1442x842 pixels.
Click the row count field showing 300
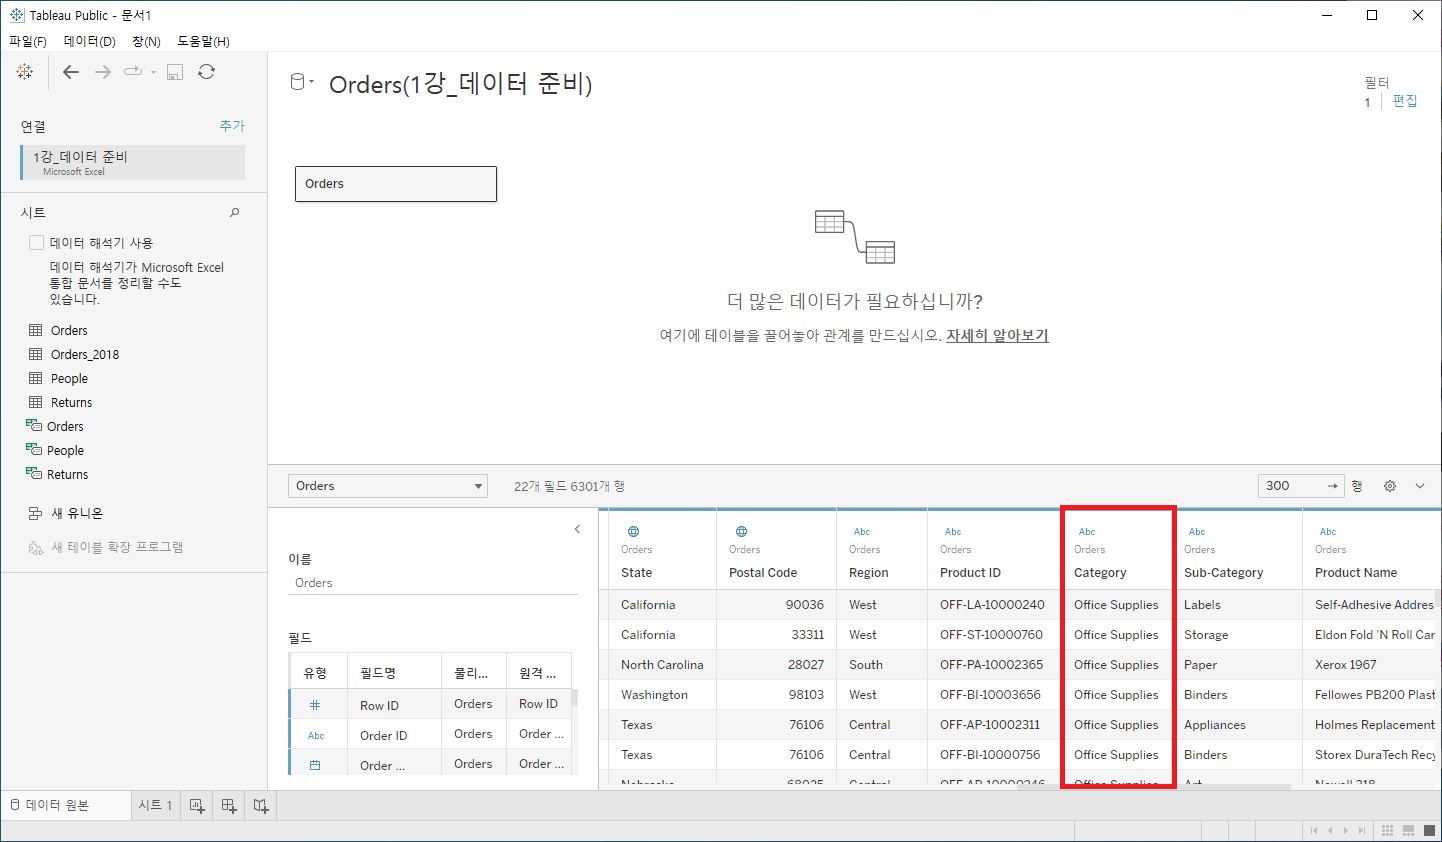pos(1289,486)
